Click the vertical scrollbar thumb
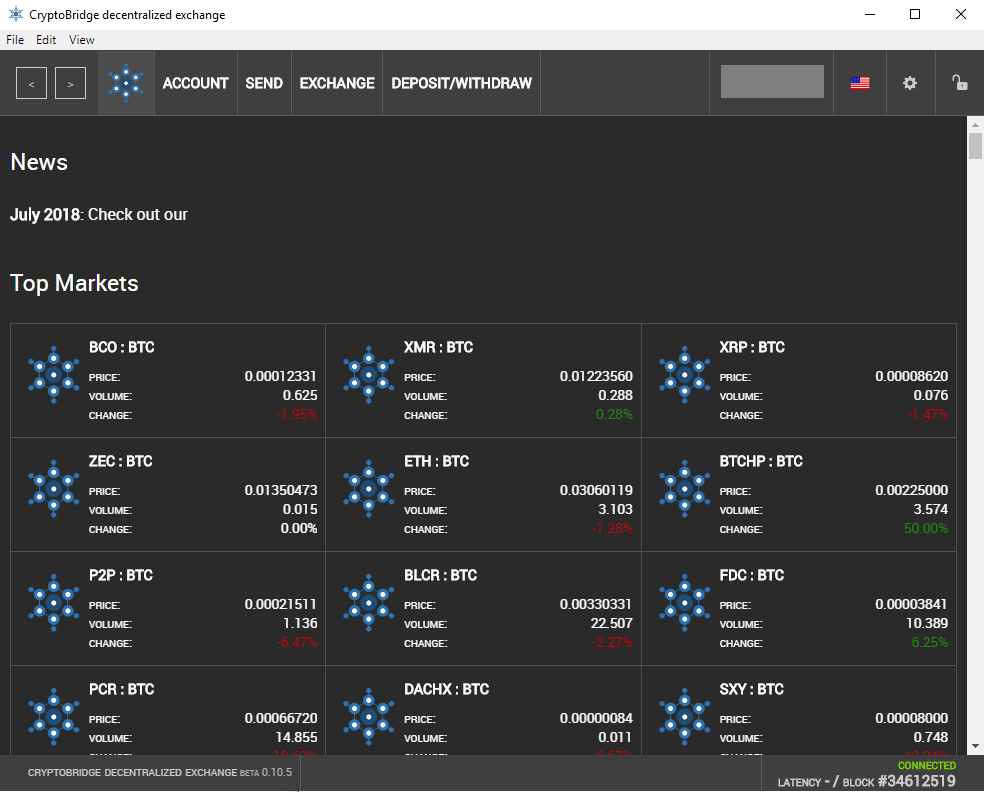Image resolution: width=984 pixels, height=792 pixels. coord(975,146)
